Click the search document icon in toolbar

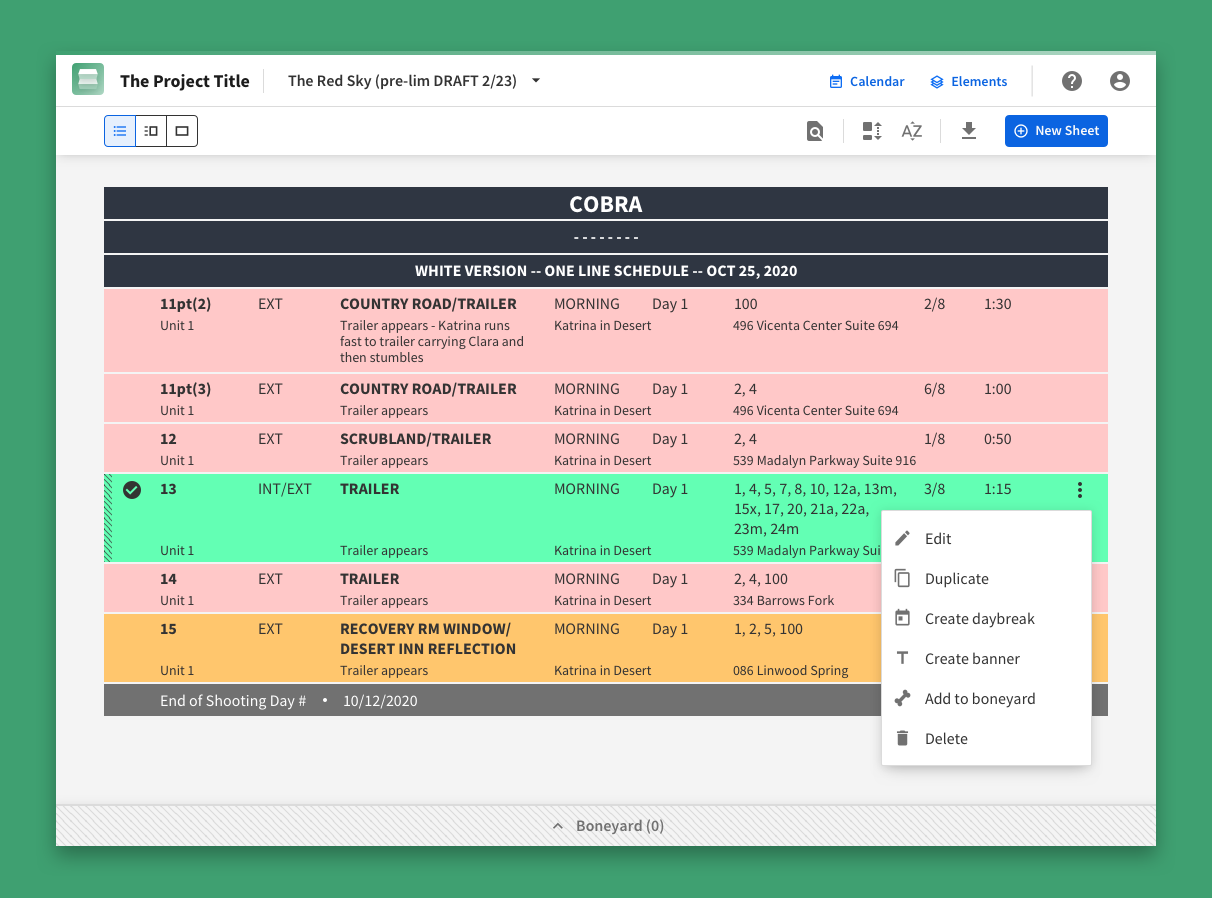tap(815, 131)
